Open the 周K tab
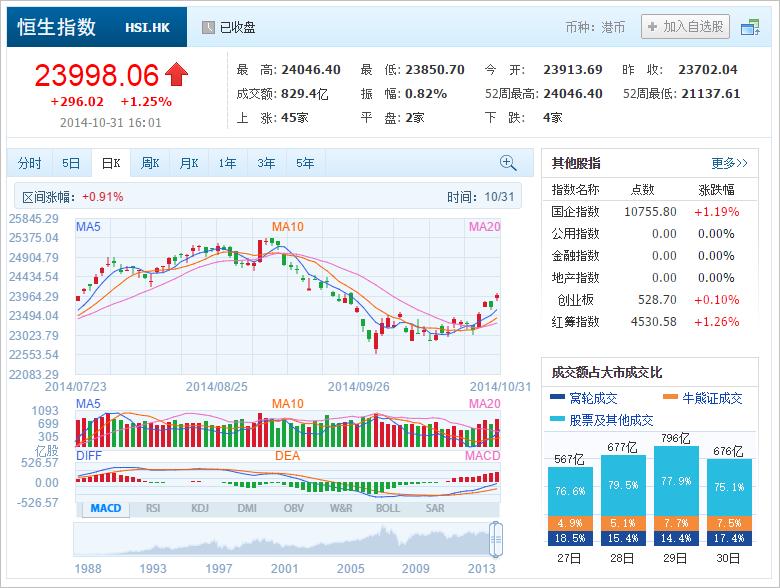Viewport: 780px width, 588px height. point(150,163)
